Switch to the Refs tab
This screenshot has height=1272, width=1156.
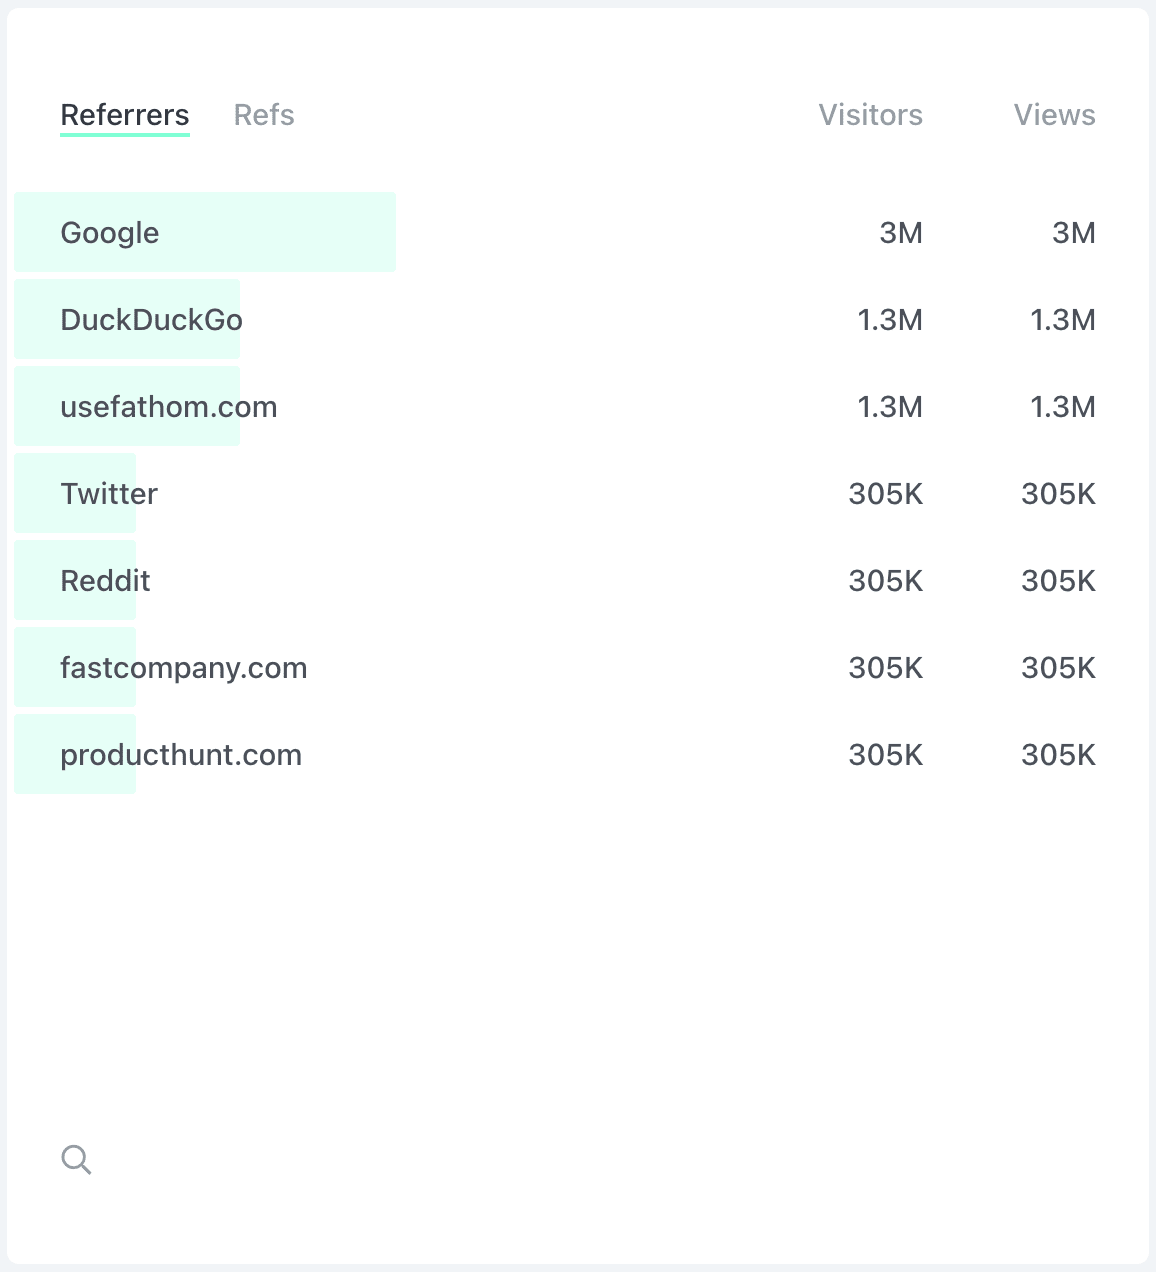point(264,114)
